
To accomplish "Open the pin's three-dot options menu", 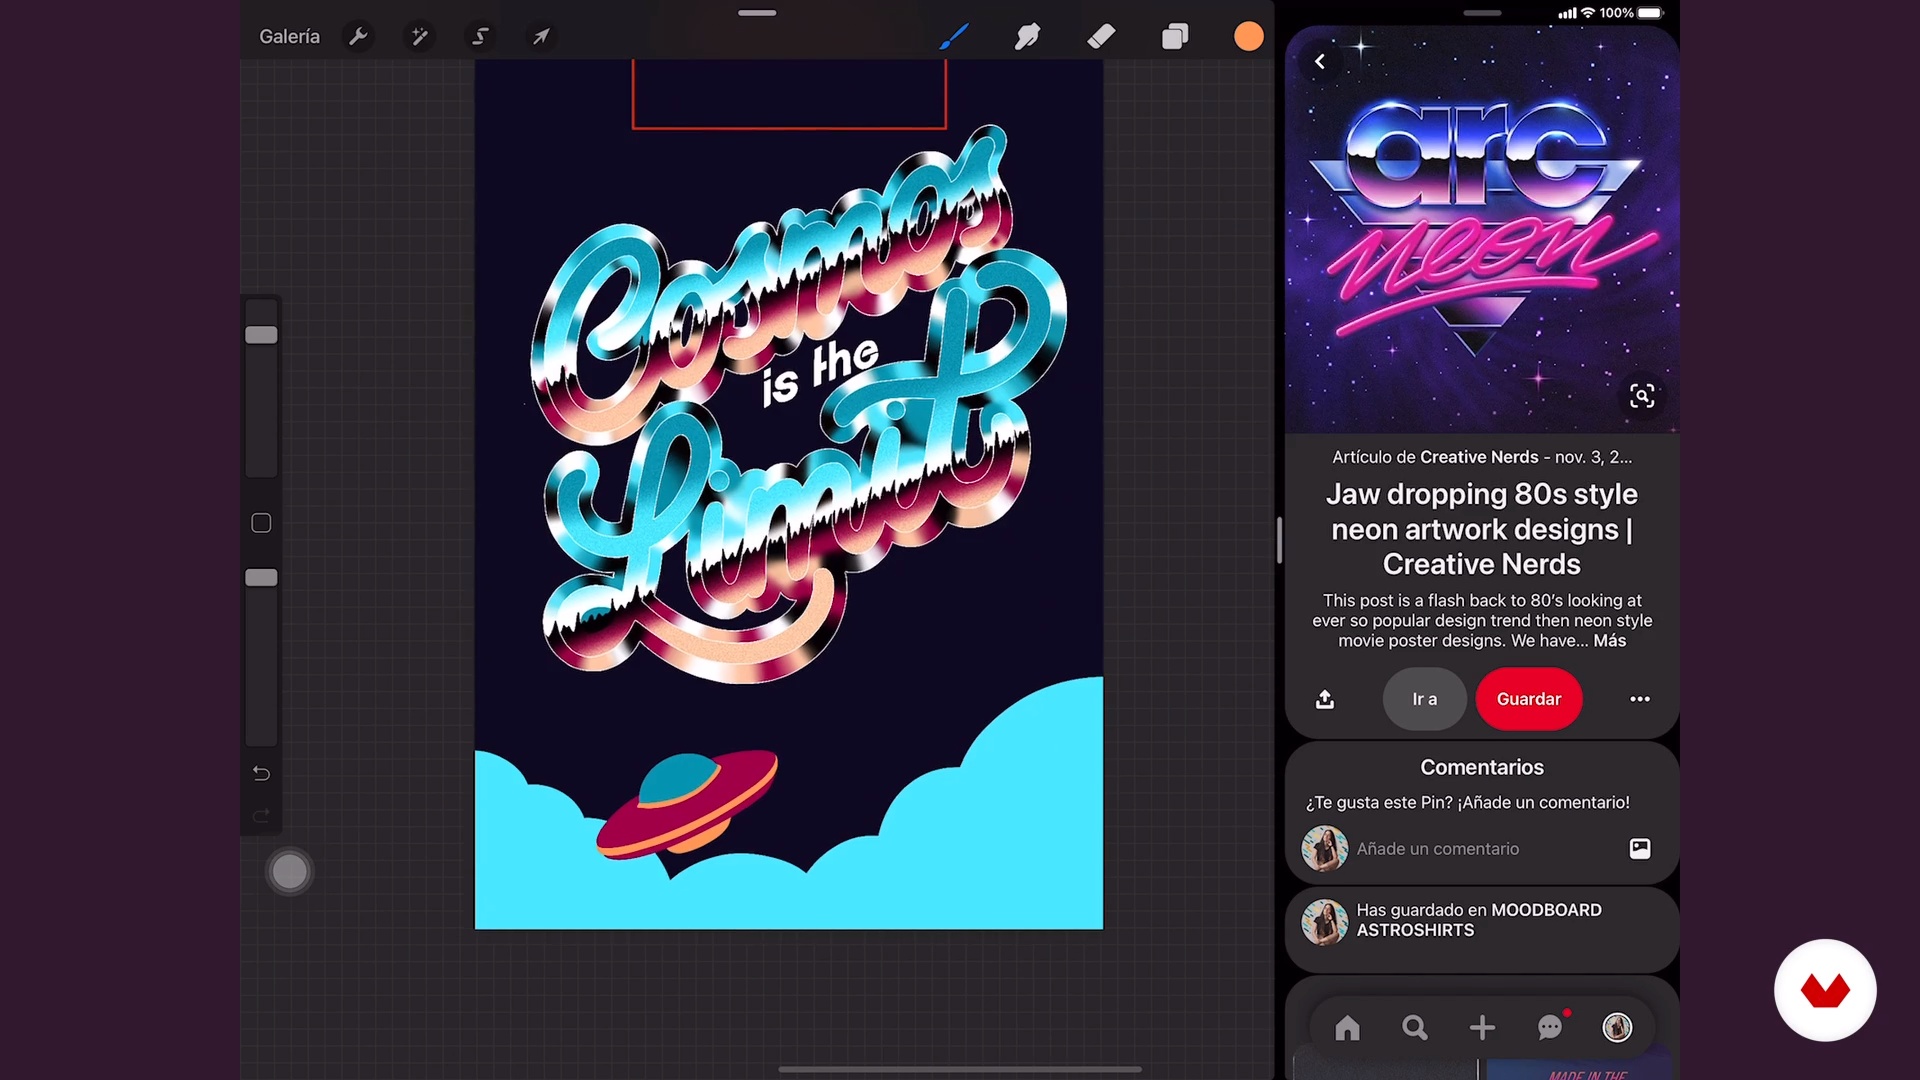I will 1640,699.
